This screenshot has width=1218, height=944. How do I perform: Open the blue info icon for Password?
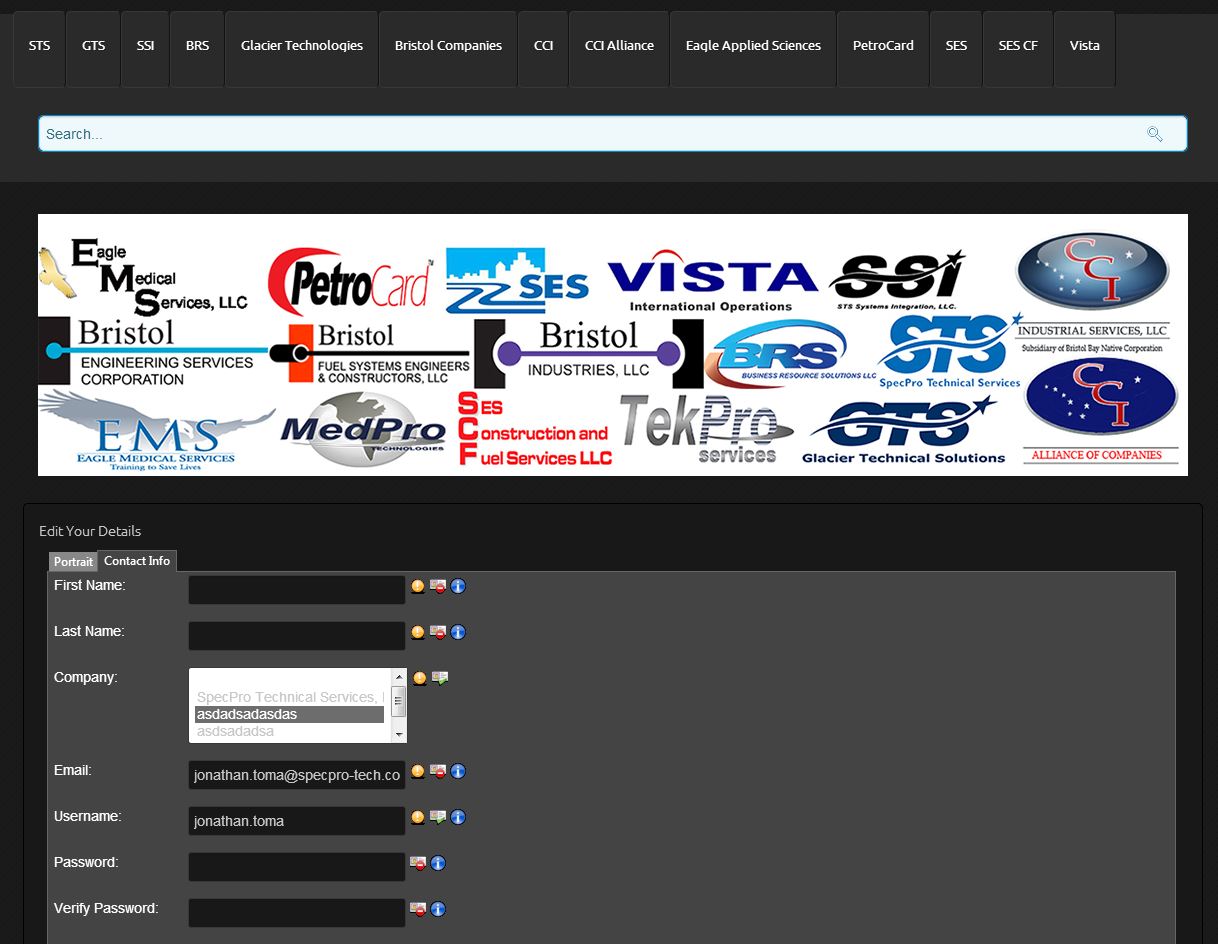pyautogui.click(x=438, y=863)
